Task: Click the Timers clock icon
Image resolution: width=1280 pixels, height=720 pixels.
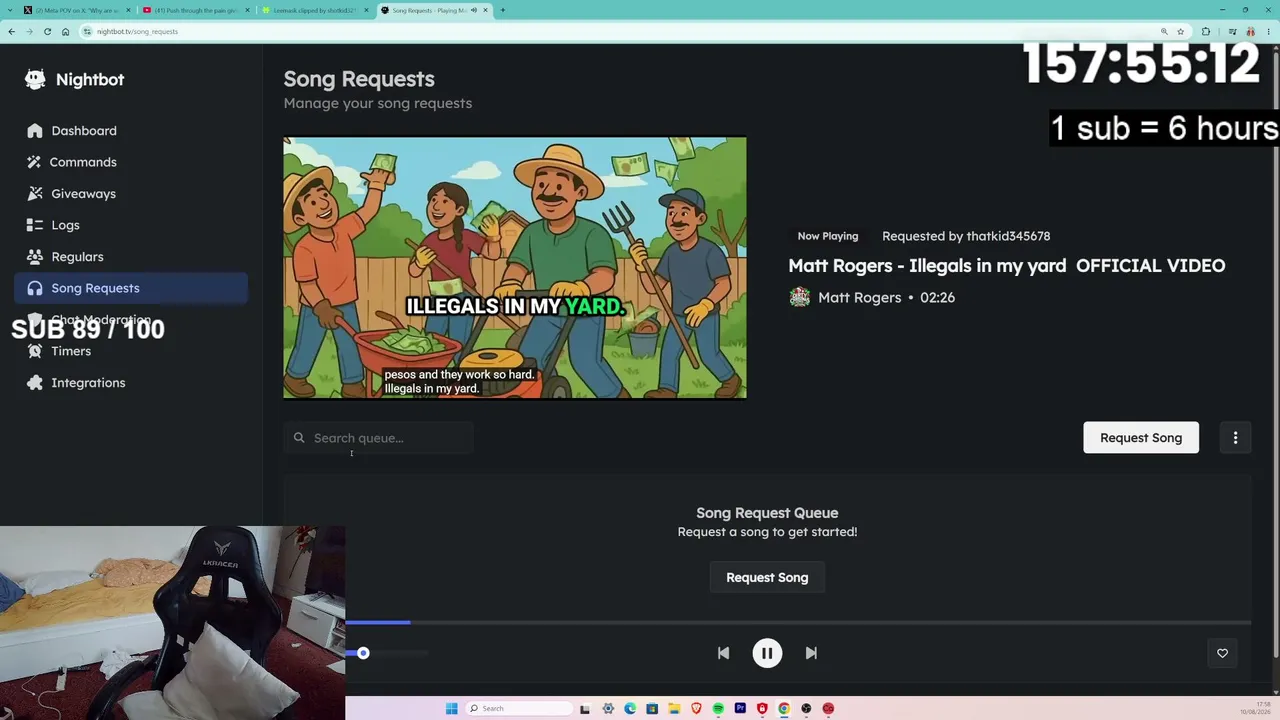Action: [x=35, y=351]
